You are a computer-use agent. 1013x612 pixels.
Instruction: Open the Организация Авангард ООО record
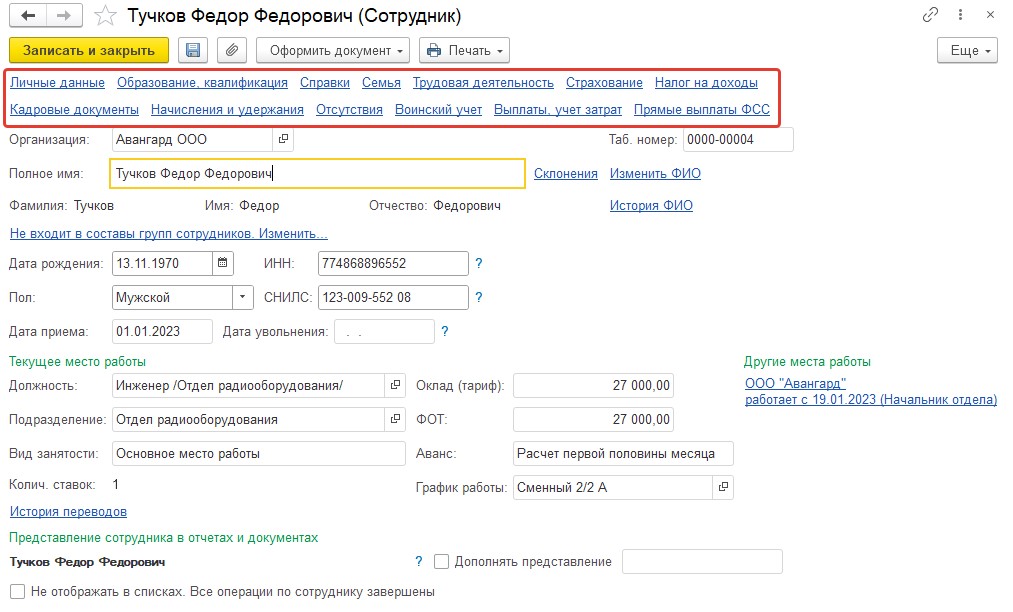coord(283,139)
